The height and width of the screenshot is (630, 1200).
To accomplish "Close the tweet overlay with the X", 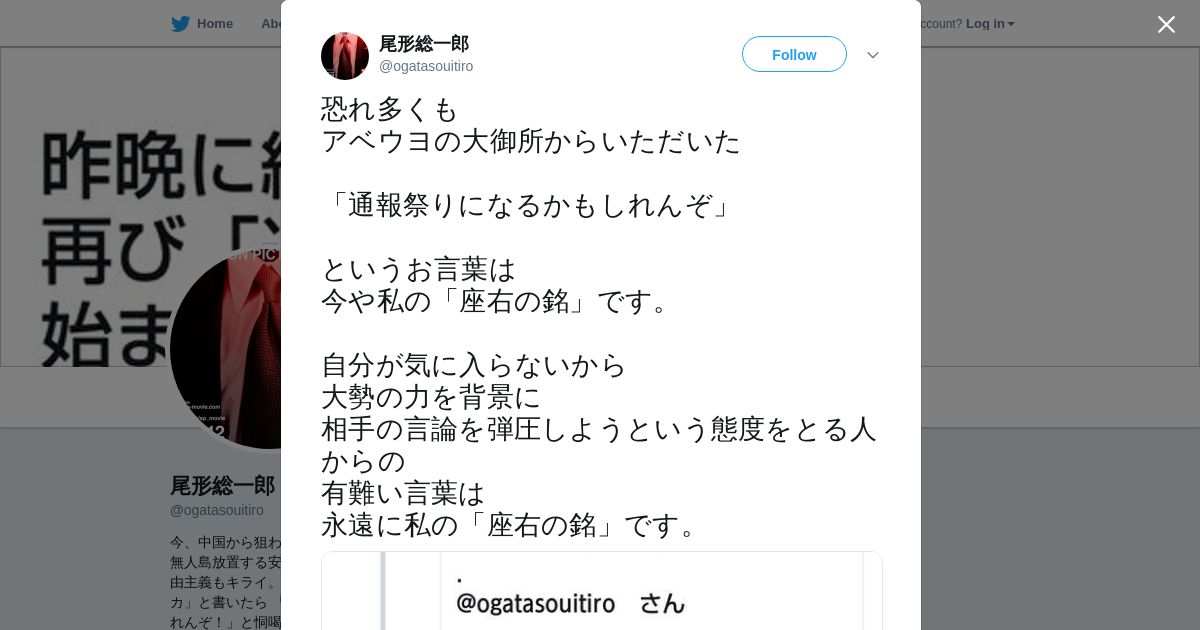I will pyautogui.click(x=1166, y=24).
